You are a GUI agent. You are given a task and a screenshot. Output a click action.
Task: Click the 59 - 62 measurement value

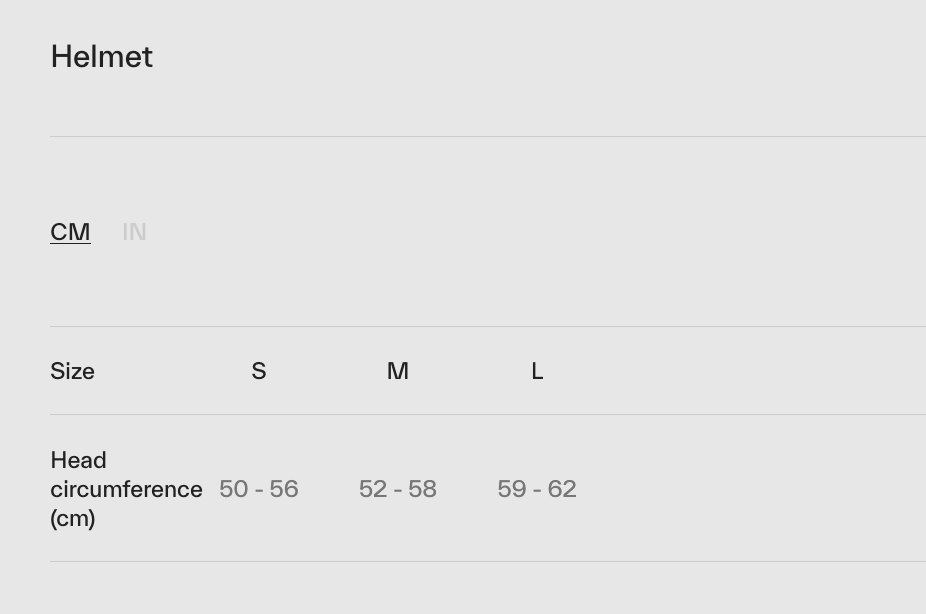pyautogui.click(x=537, y=489)
